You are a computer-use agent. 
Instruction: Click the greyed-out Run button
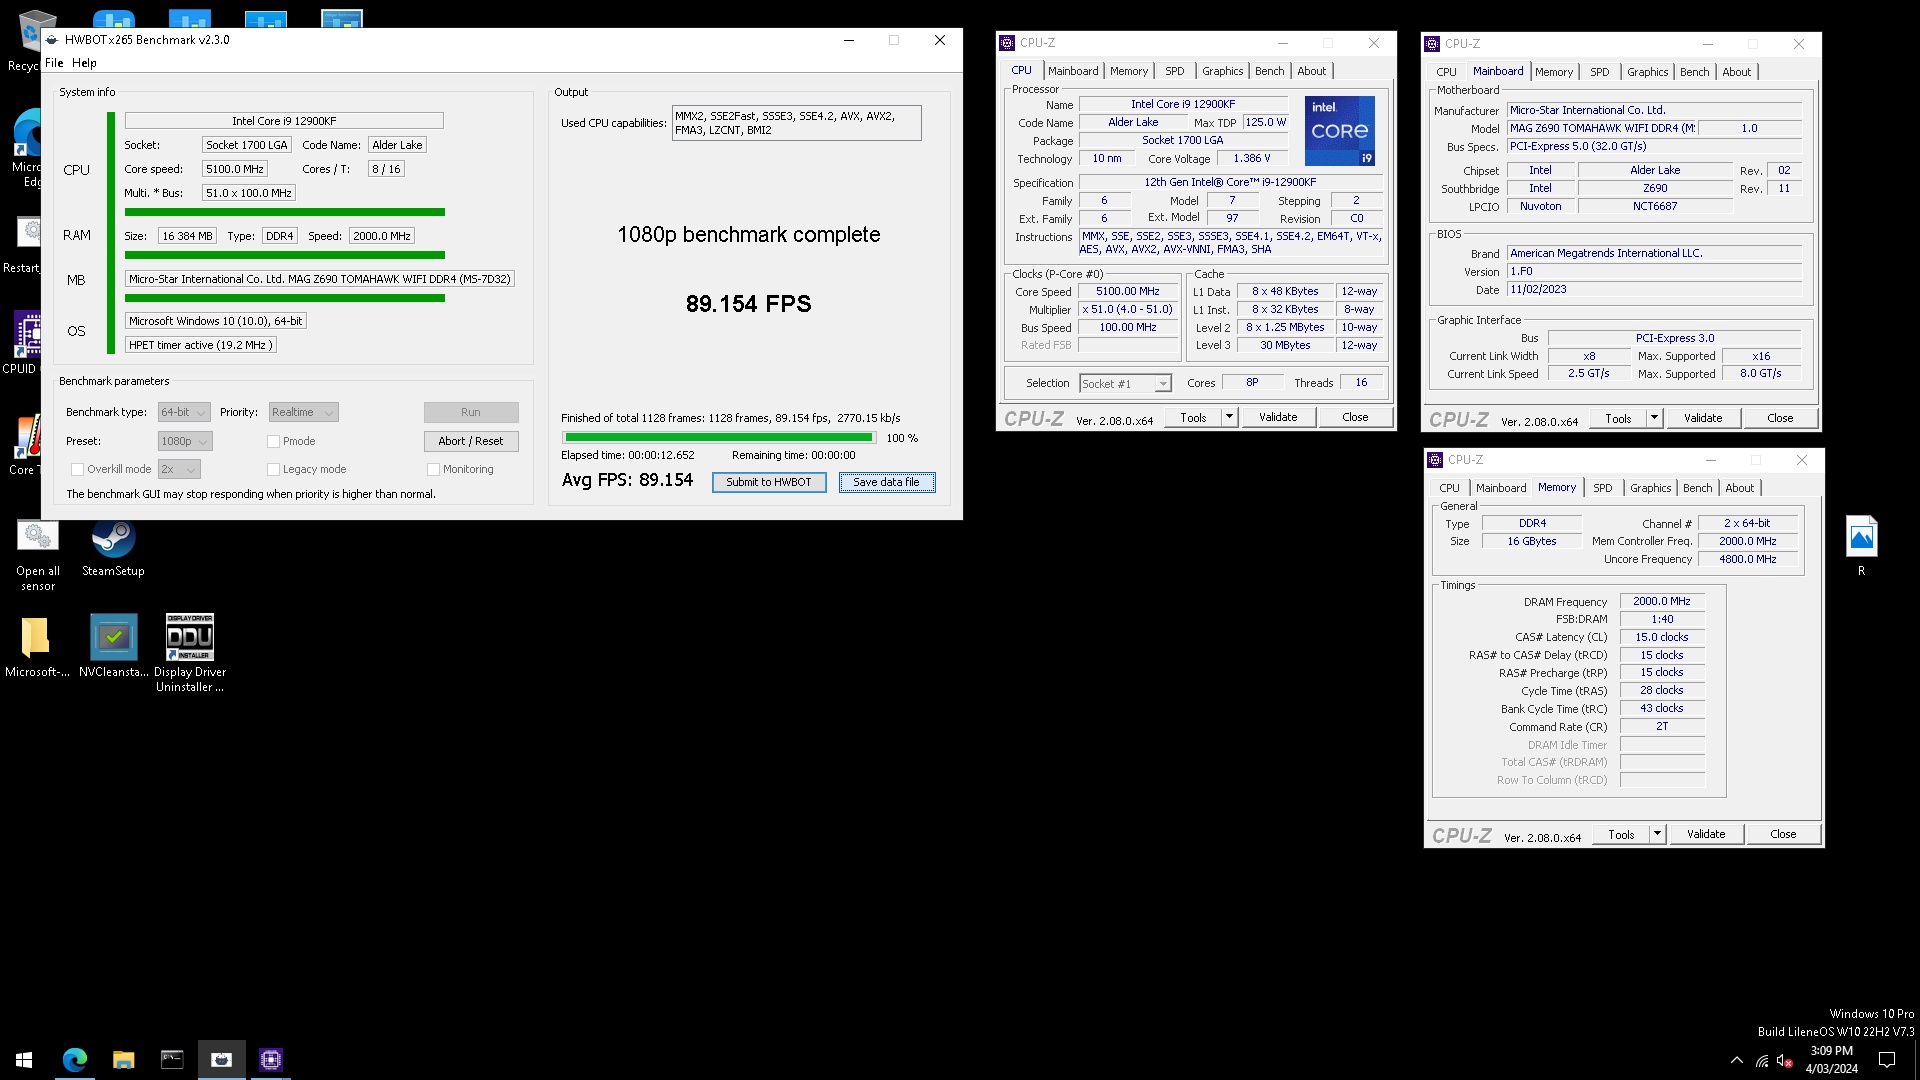click(x=471, y=412)
